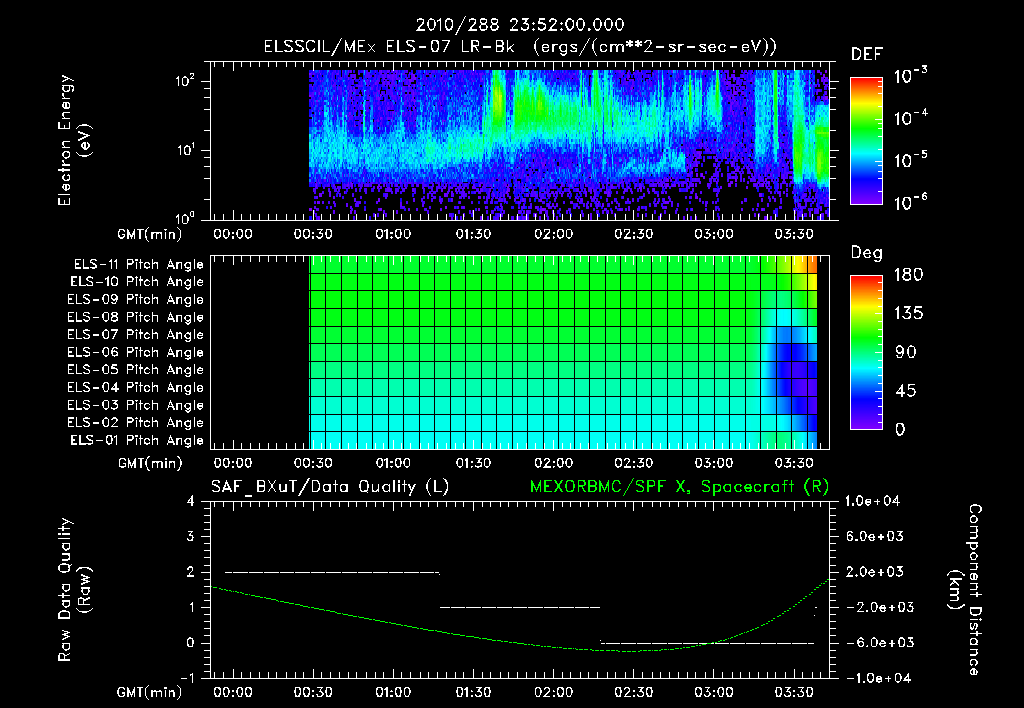Select the ELS-03 Pitch Angle row label
Viewport: 1024px width, 708px height.
135,406
